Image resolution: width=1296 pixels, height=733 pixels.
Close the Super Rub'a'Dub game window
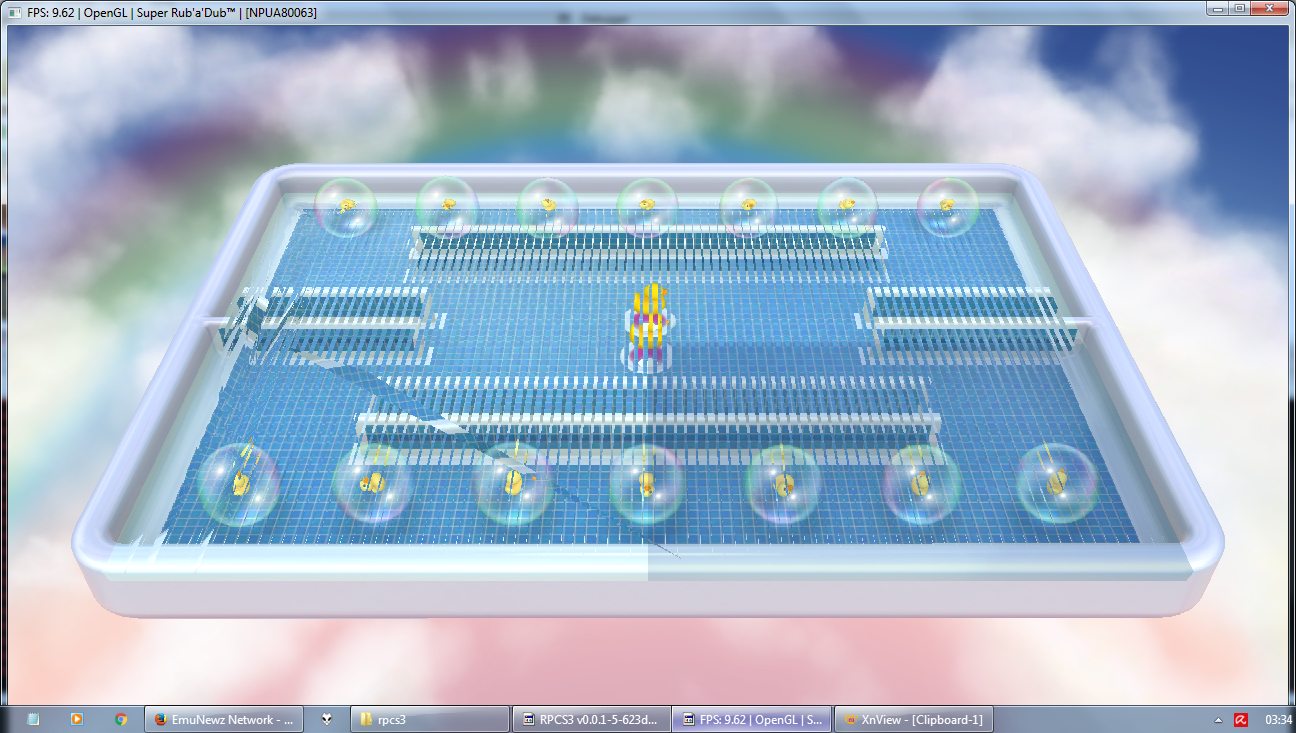tap(1270, 8)
